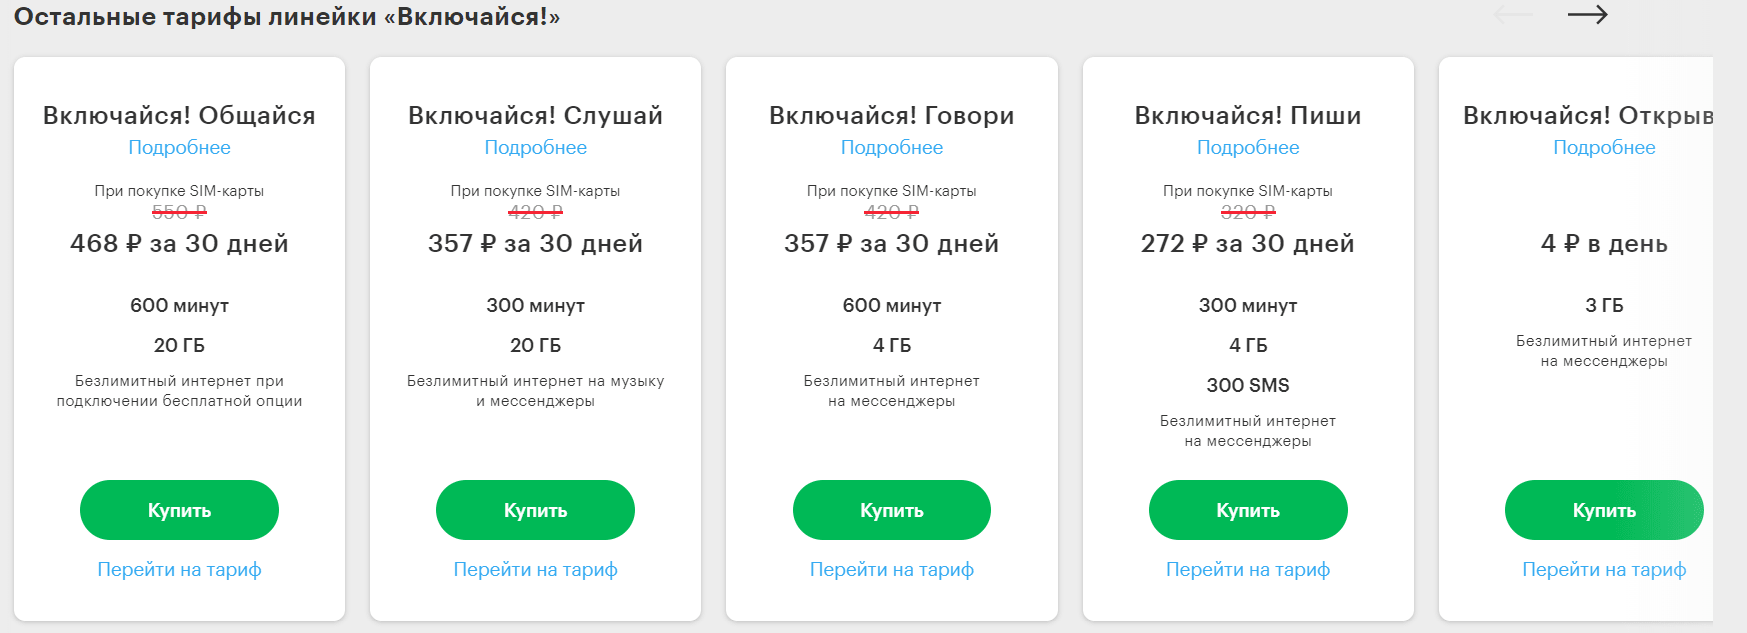The height and width of the screenshot is (633, 1747).
Task: Open Подробнее for Включайся! Открывай
Action: pos(1603,148)
